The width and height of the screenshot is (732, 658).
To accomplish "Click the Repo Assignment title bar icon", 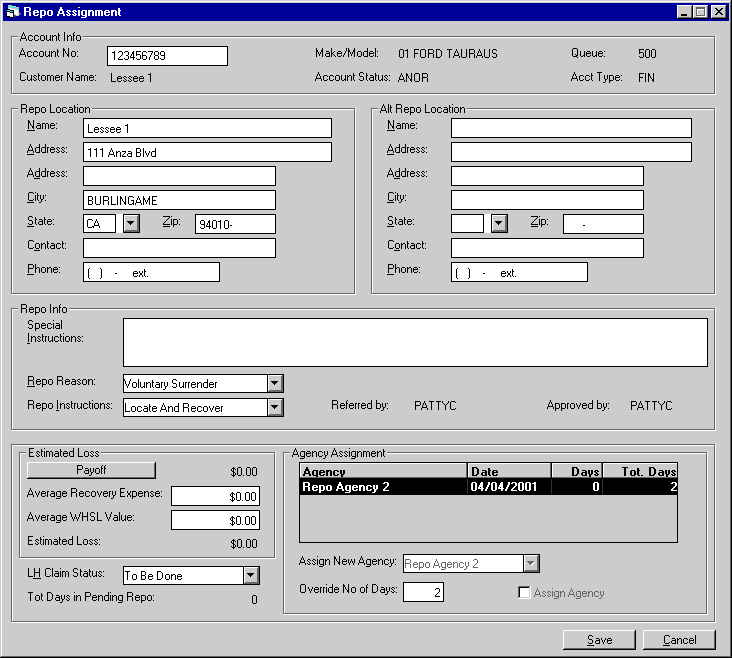I will (13, 11).
